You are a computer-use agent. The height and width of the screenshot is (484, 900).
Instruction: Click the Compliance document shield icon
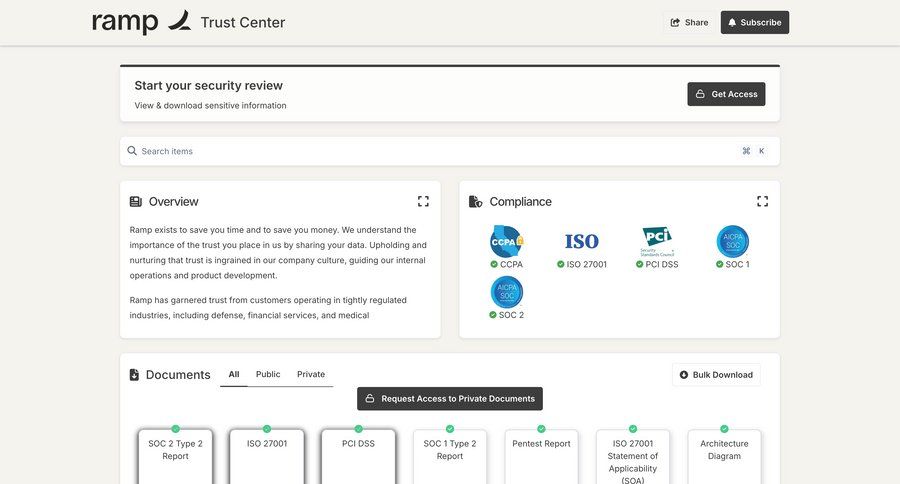(x=475, y=202)
